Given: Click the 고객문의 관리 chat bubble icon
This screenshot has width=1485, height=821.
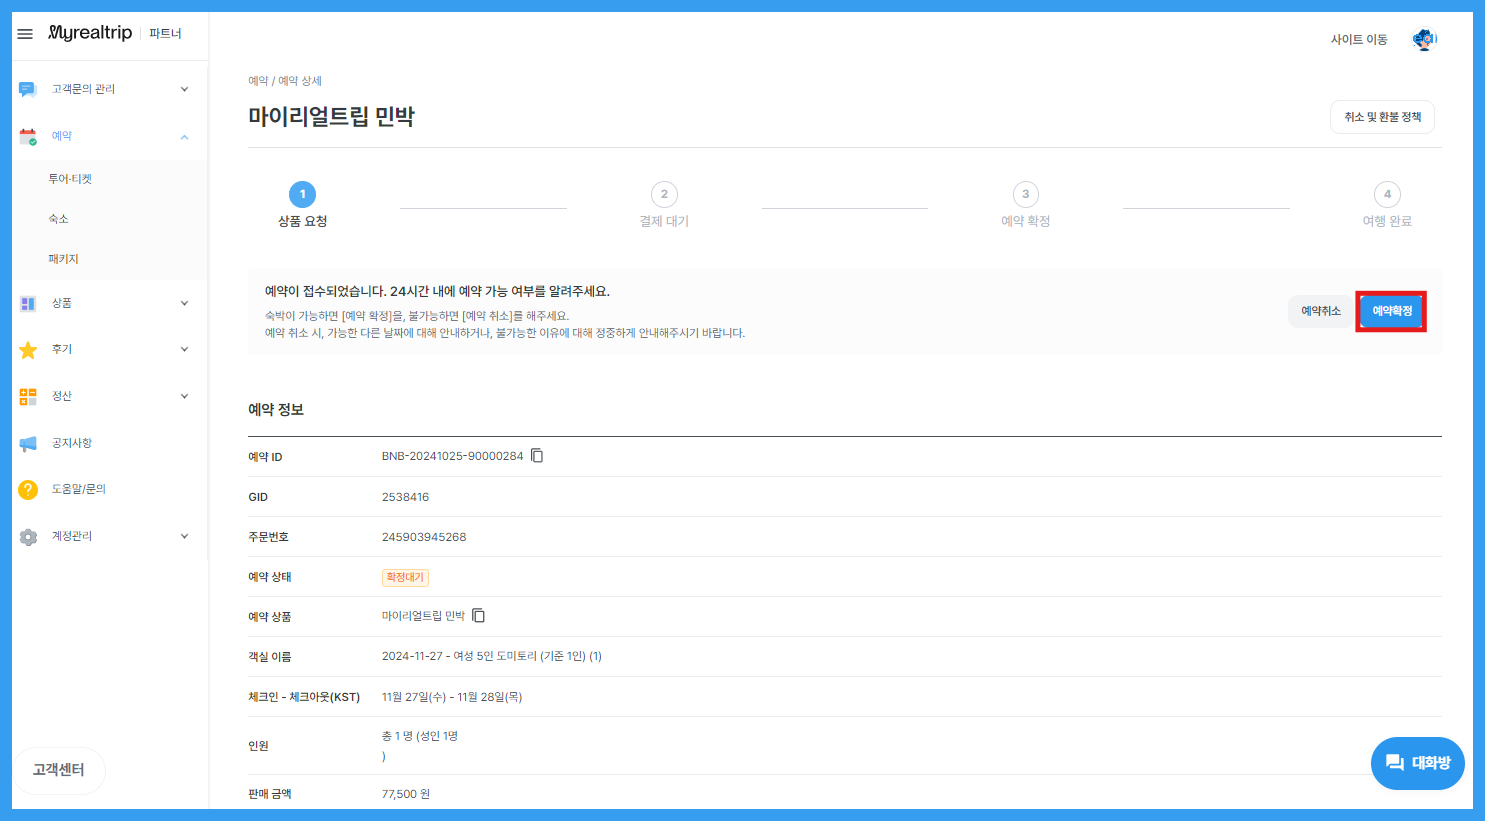Looking at the screenshot, I should pos(28,88).
